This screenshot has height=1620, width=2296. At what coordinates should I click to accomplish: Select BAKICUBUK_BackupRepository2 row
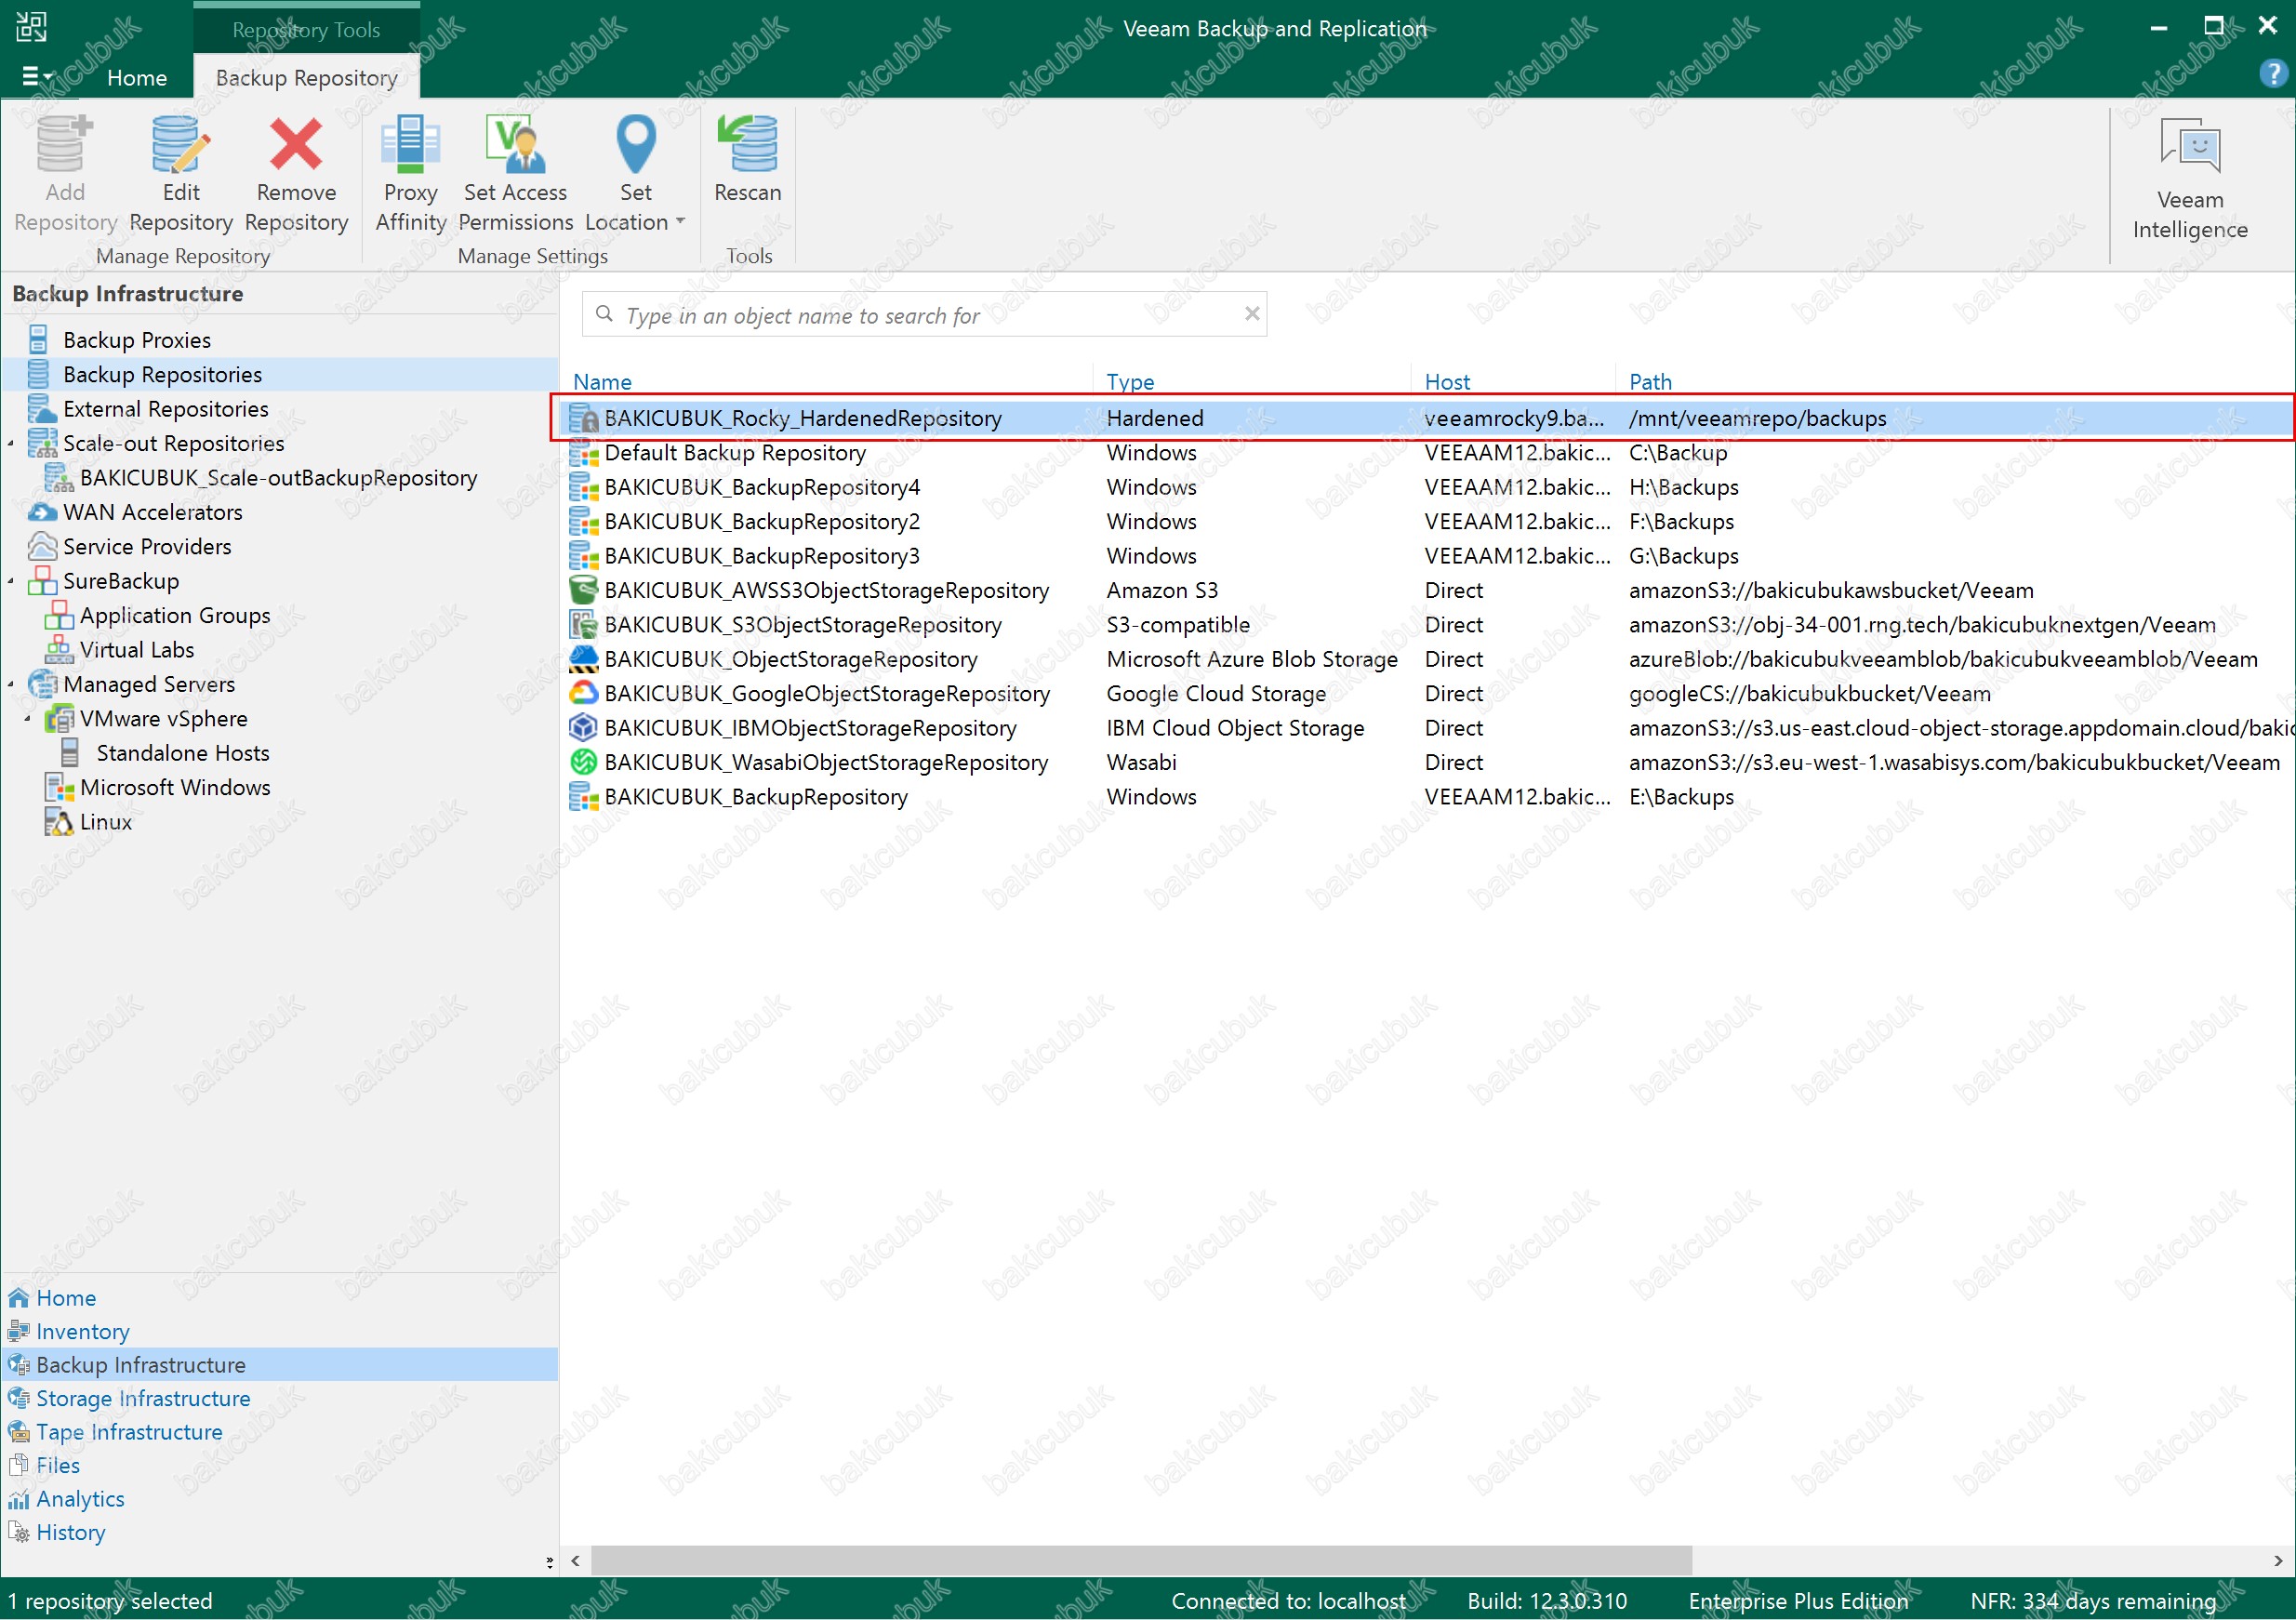tap(1427, 522)
